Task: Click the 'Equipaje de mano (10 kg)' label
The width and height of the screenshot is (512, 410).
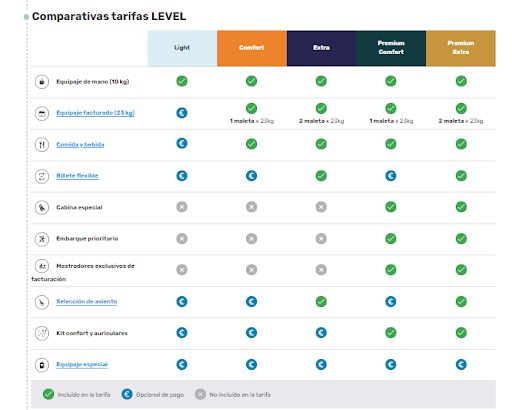Action: click(93, 82)
